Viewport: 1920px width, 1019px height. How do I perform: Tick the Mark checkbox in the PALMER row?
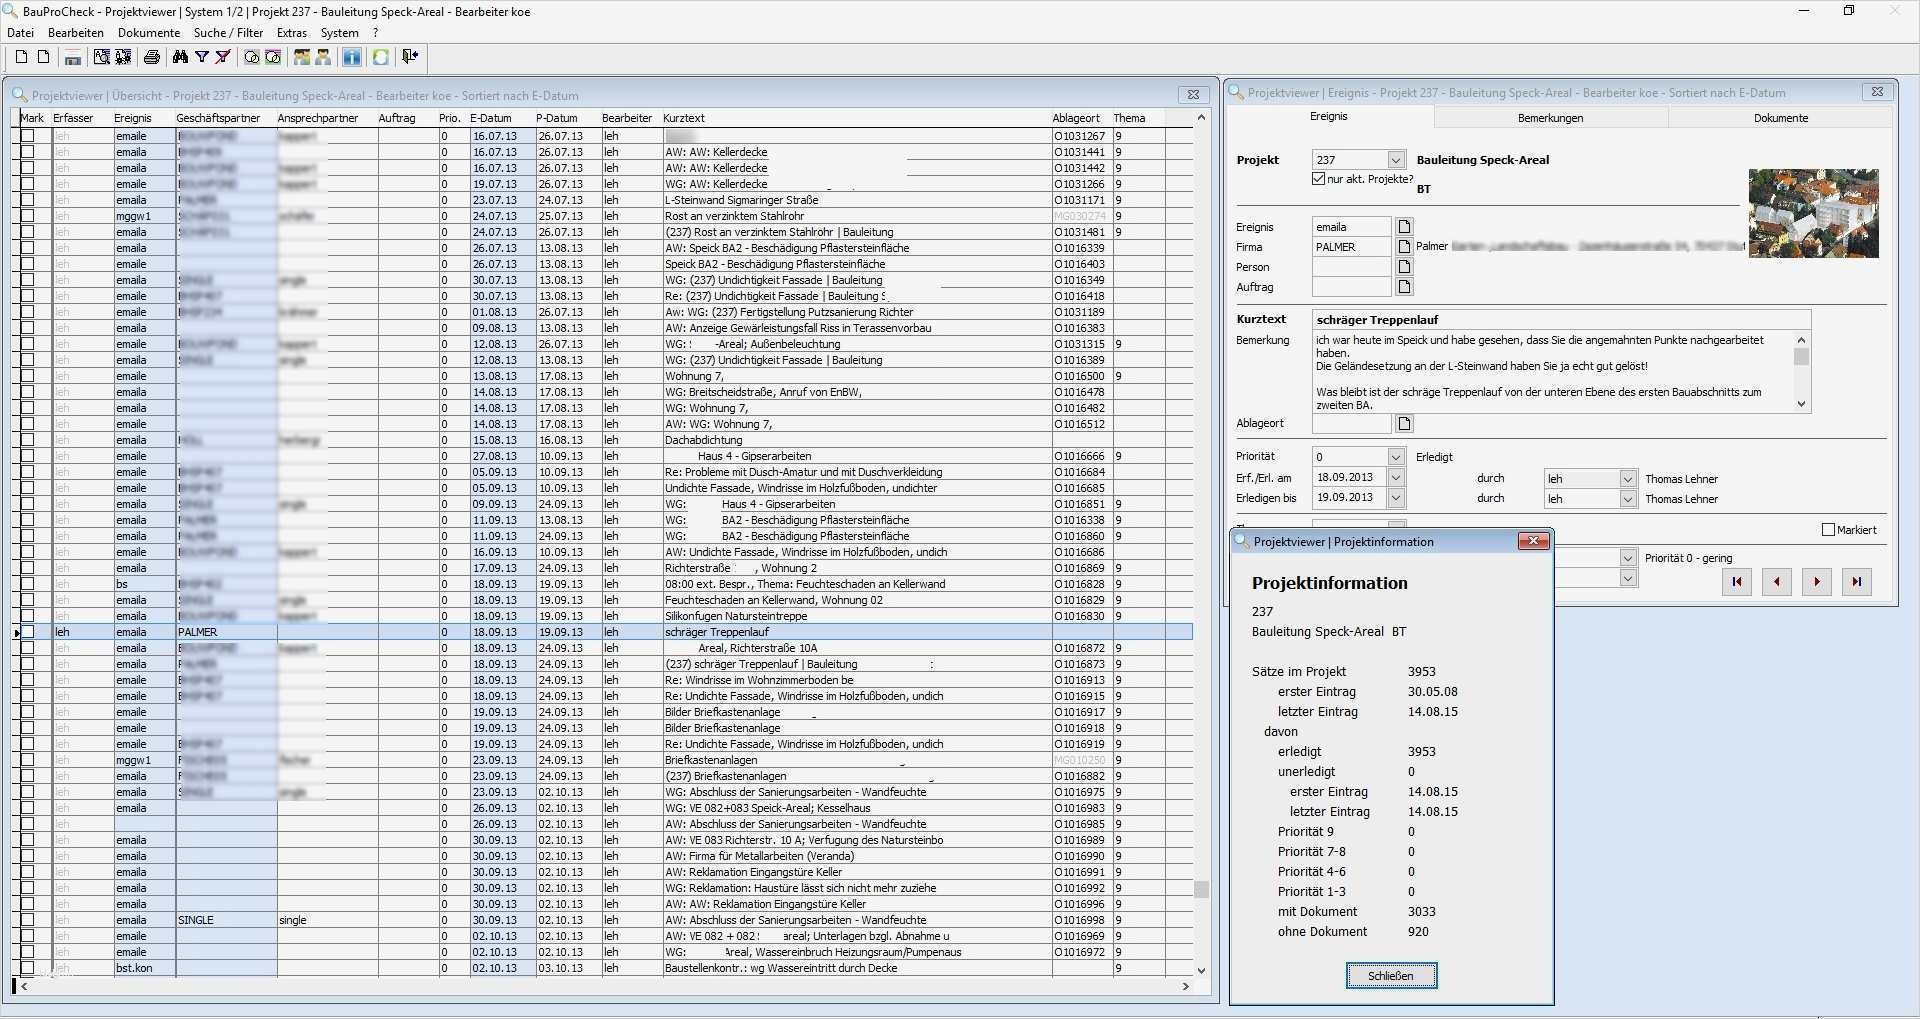28,632
